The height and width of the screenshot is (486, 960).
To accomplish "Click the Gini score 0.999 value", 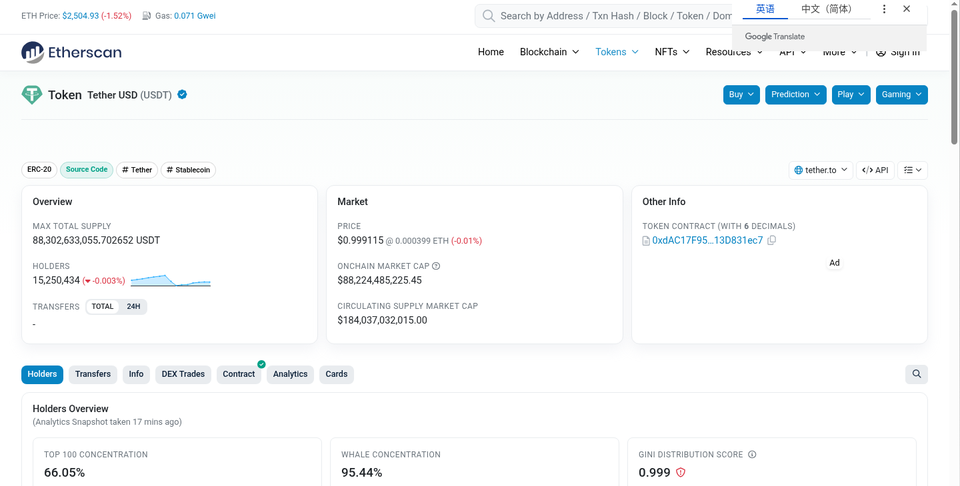I will point(654,473).
